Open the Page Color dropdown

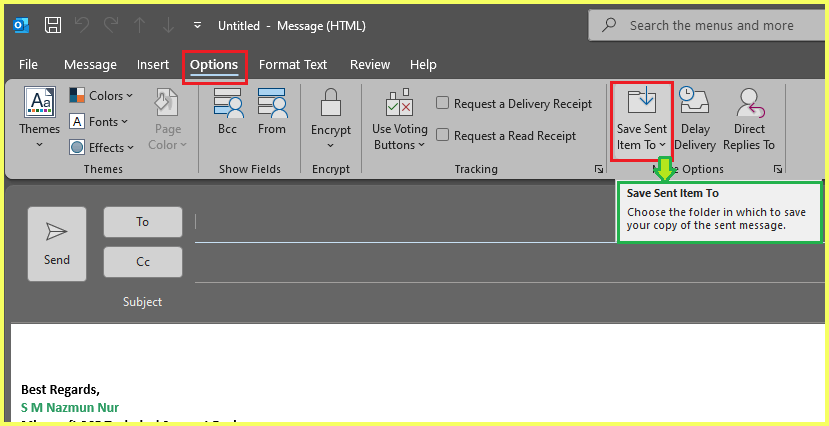pos(168,120)
